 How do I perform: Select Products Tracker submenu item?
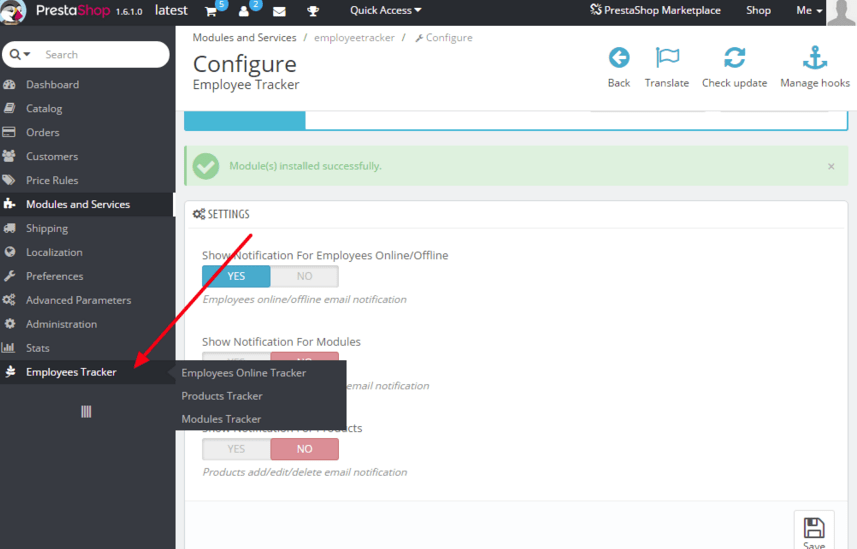tap(222, 396)
